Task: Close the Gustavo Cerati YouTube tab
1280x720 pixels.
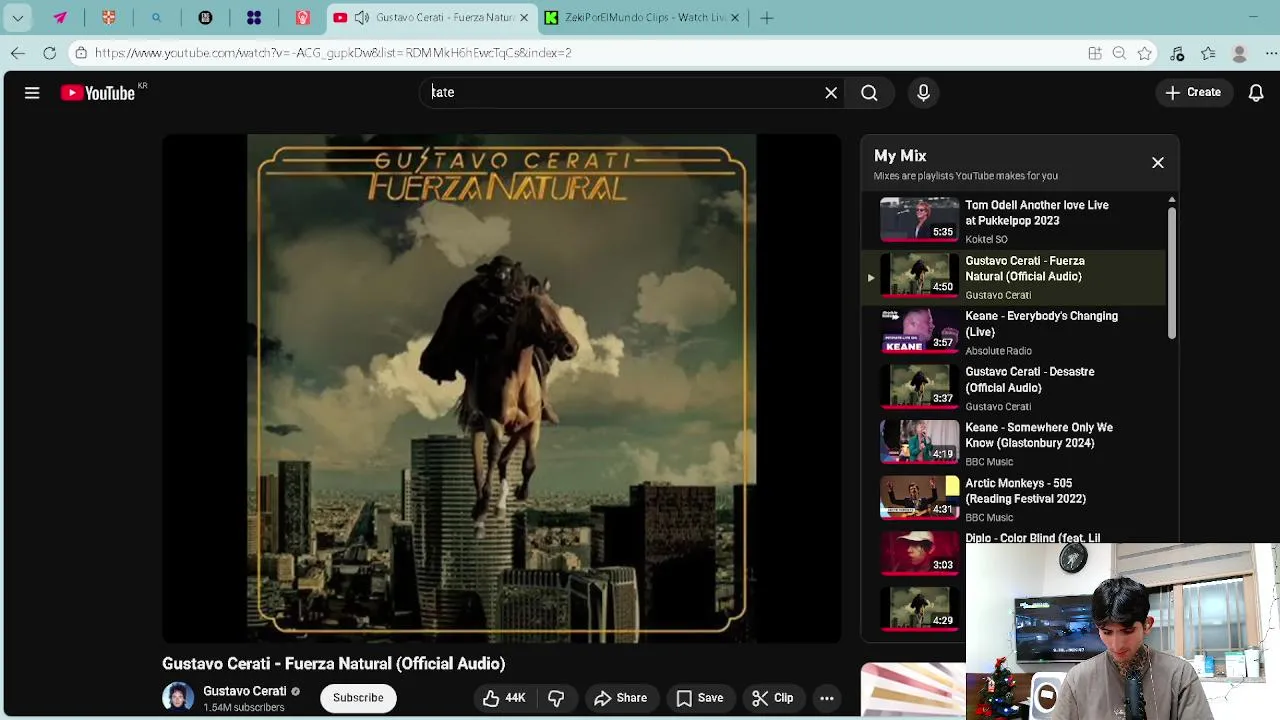Action: (525, 18)
